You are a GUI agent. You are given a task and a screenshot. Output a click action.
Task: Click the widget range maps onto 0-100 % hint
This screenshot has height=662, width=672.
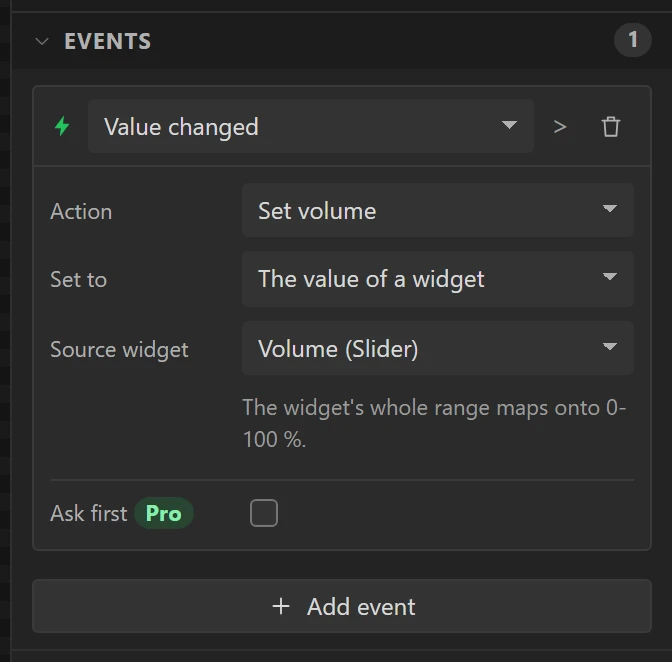[434, 423]
